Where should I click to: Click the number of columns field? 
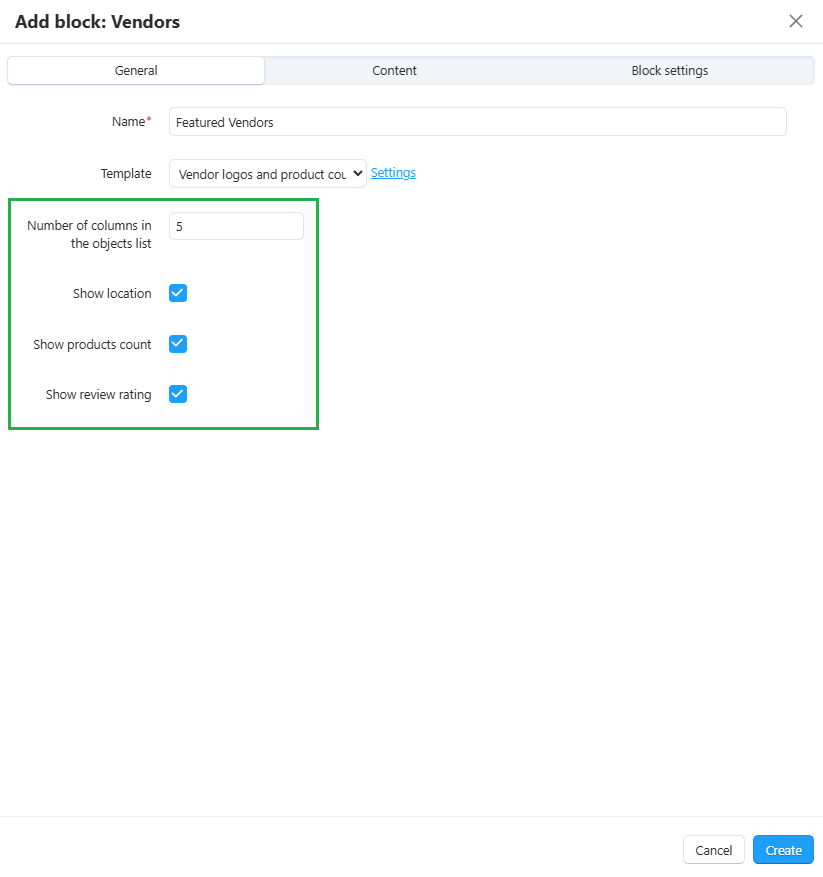(x=236, y=226)
